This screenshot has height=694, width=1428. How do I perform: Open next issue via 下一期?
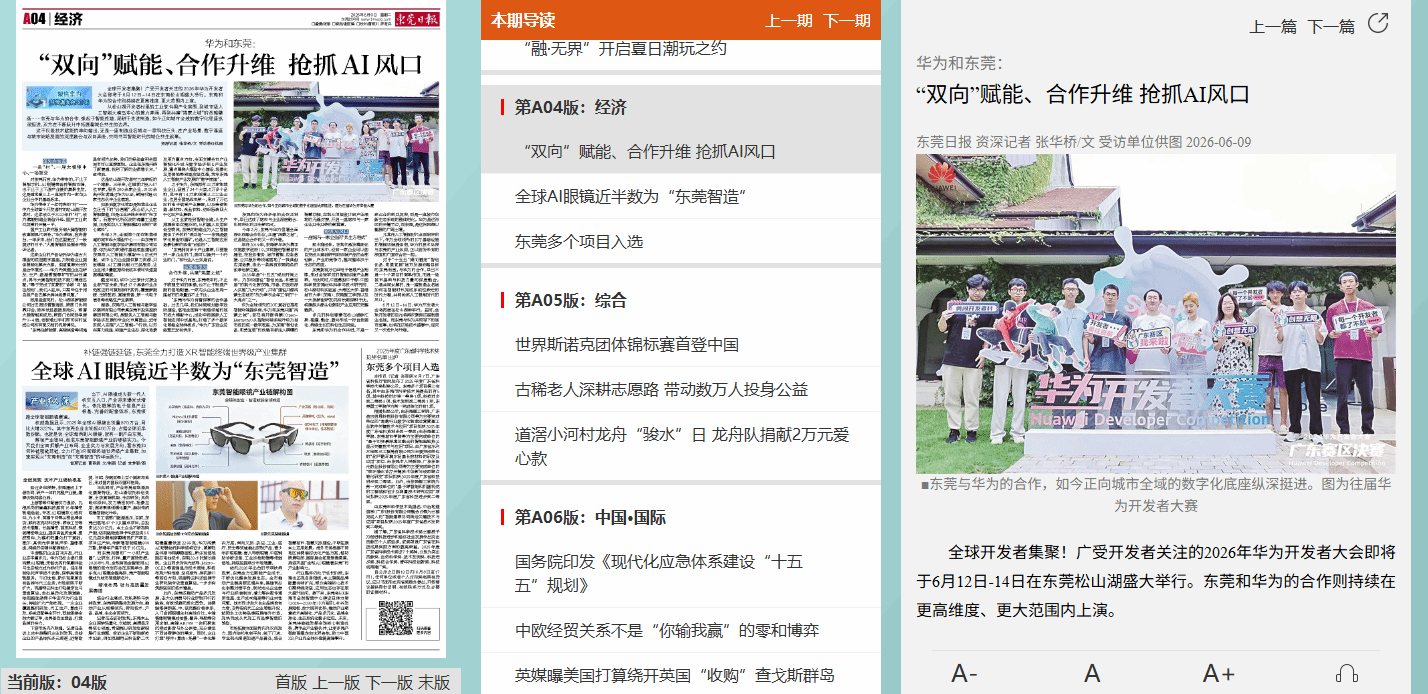(847, 20)
